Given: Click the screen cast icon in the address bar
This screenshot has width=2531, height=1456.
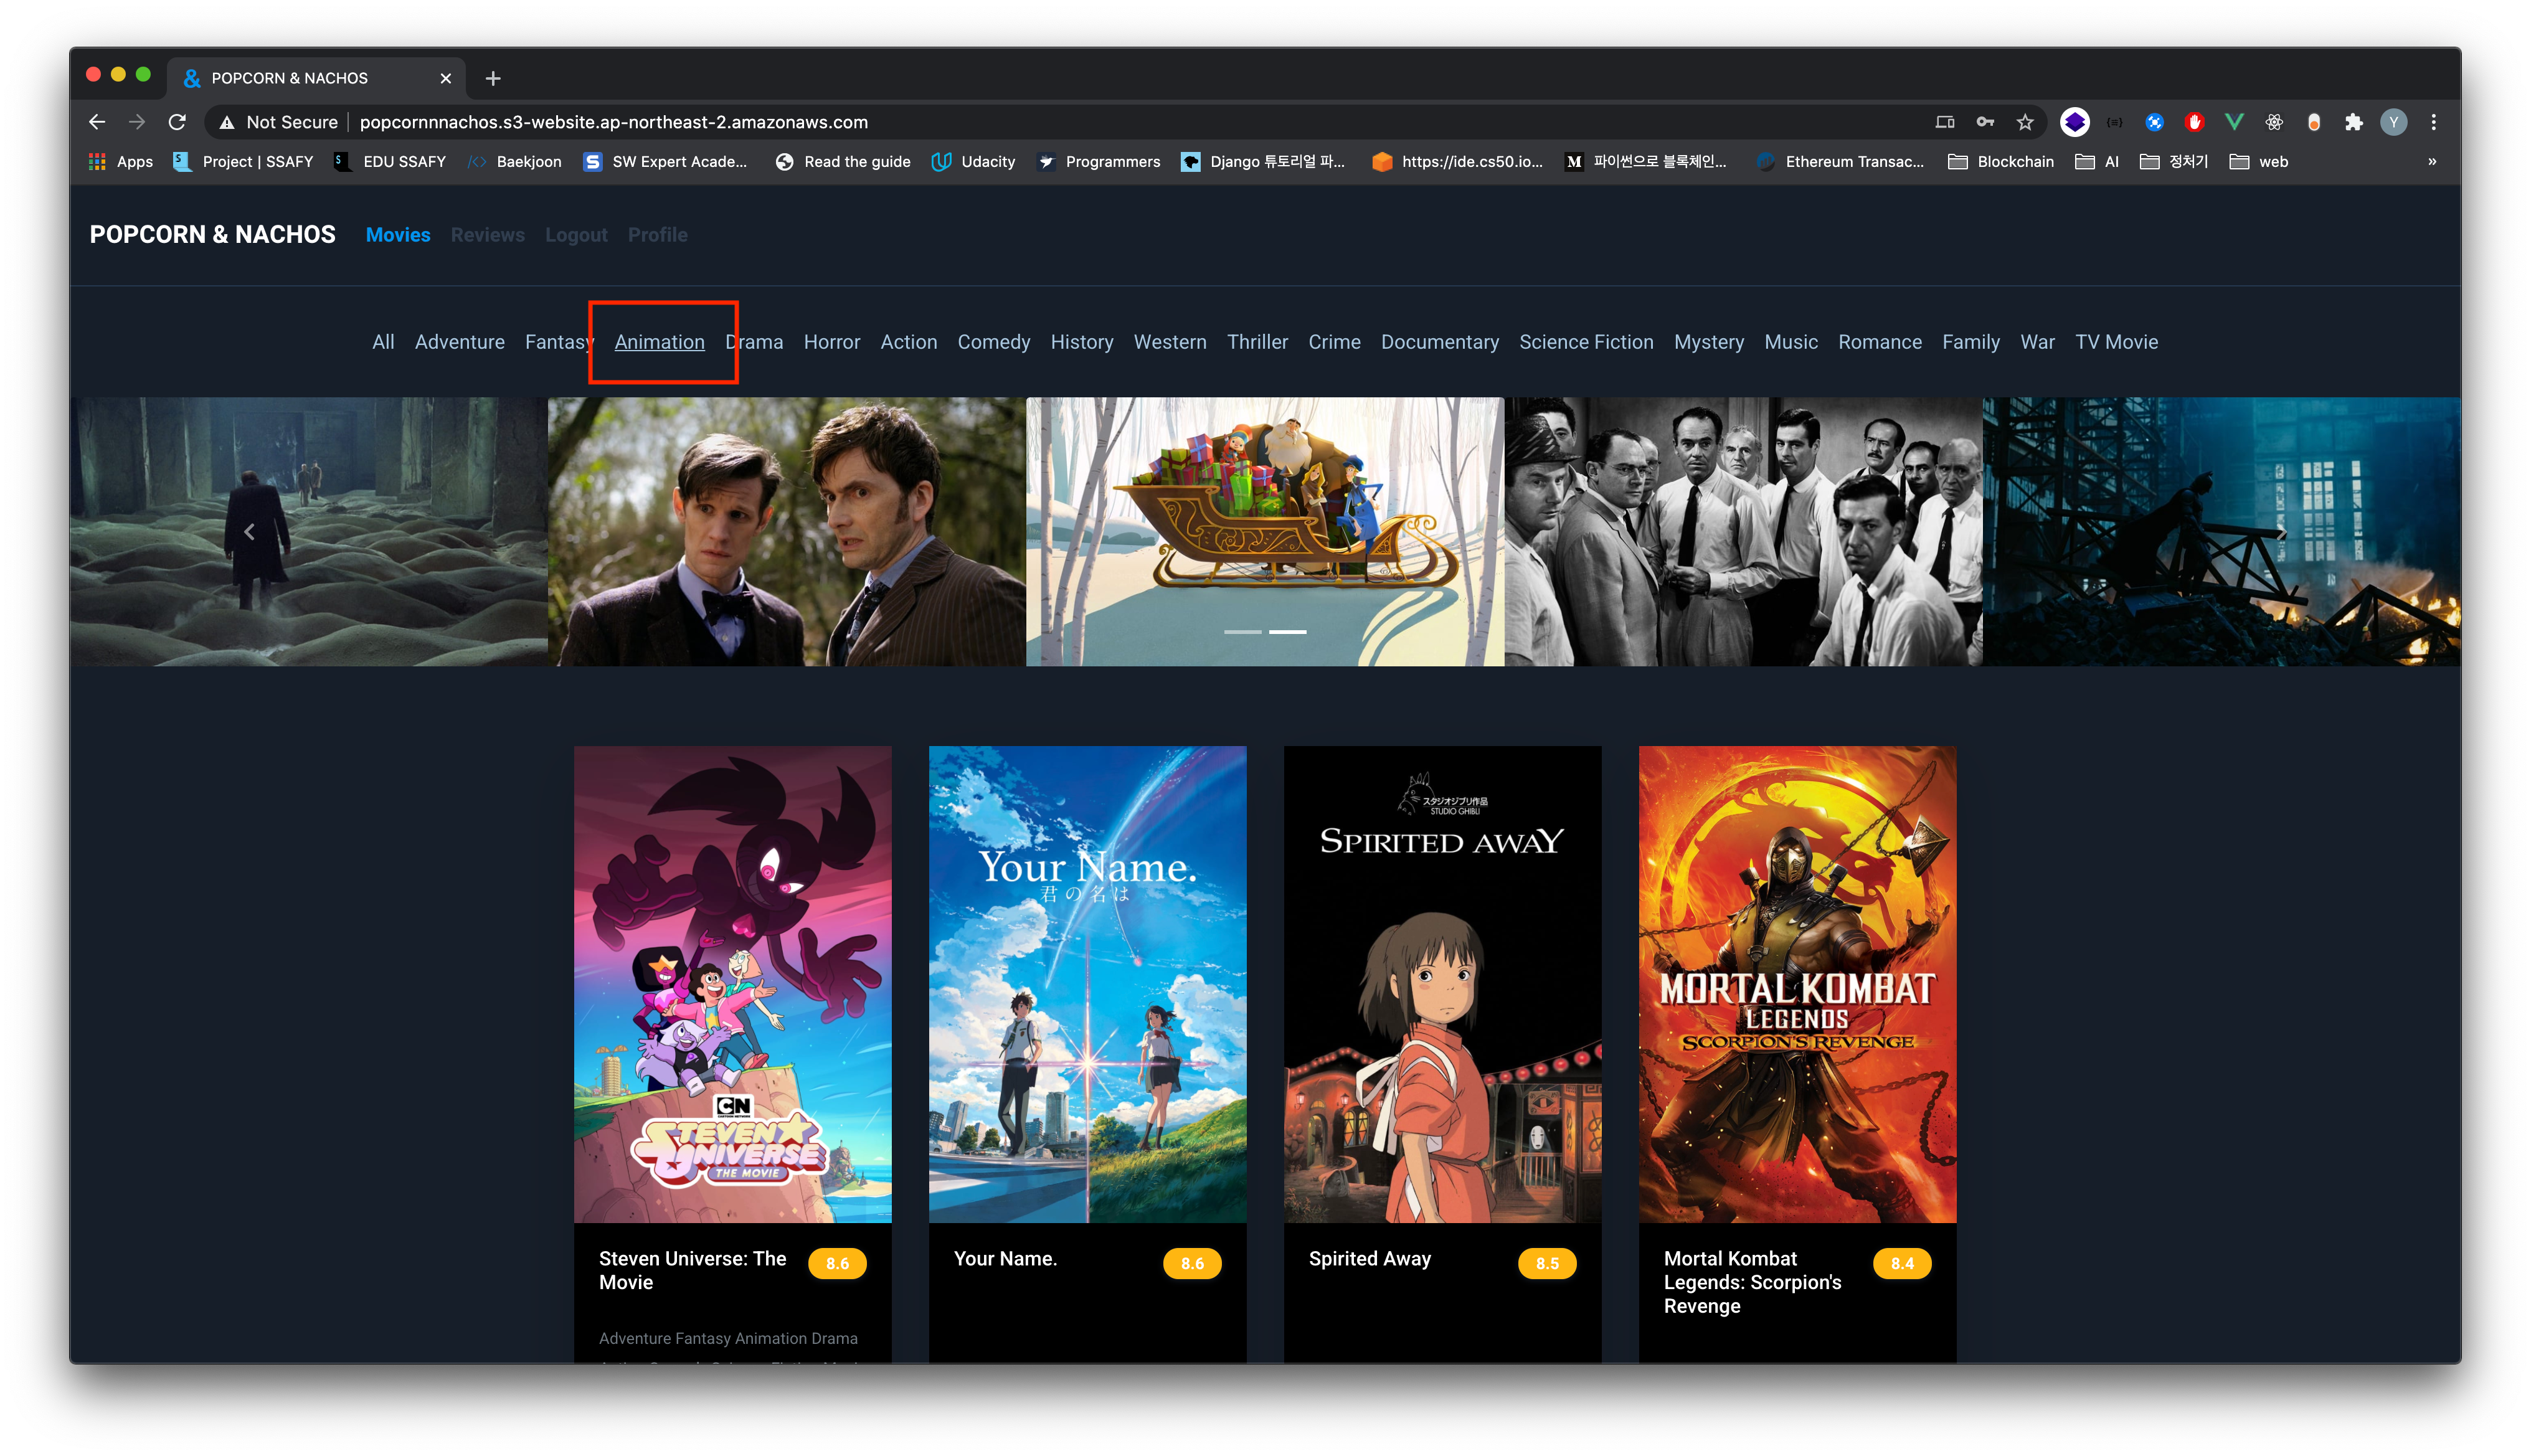Looking at the screenshot, I should point(1945,122).
